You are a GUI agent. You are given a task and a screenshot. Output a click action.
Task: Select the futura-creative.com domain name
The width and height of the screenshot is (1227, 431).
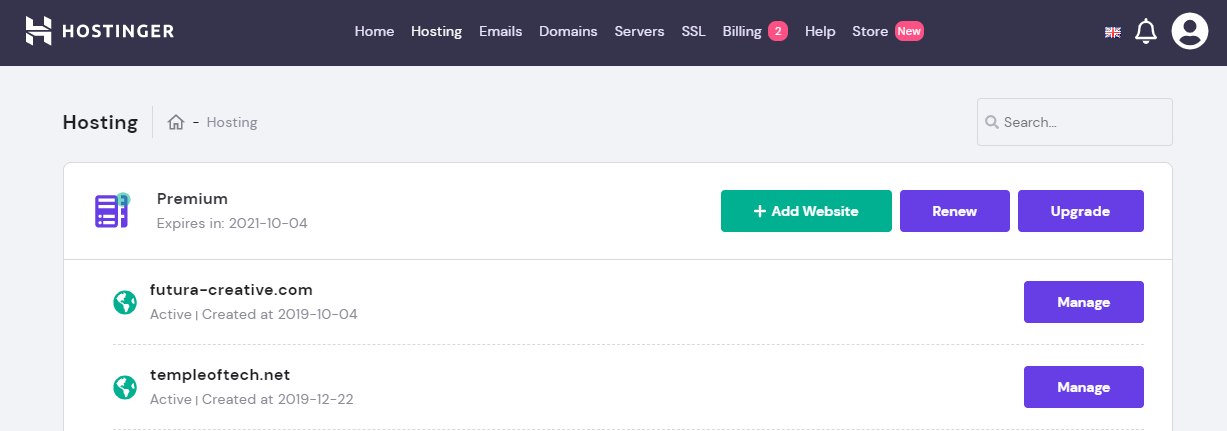tap(231, 290)
